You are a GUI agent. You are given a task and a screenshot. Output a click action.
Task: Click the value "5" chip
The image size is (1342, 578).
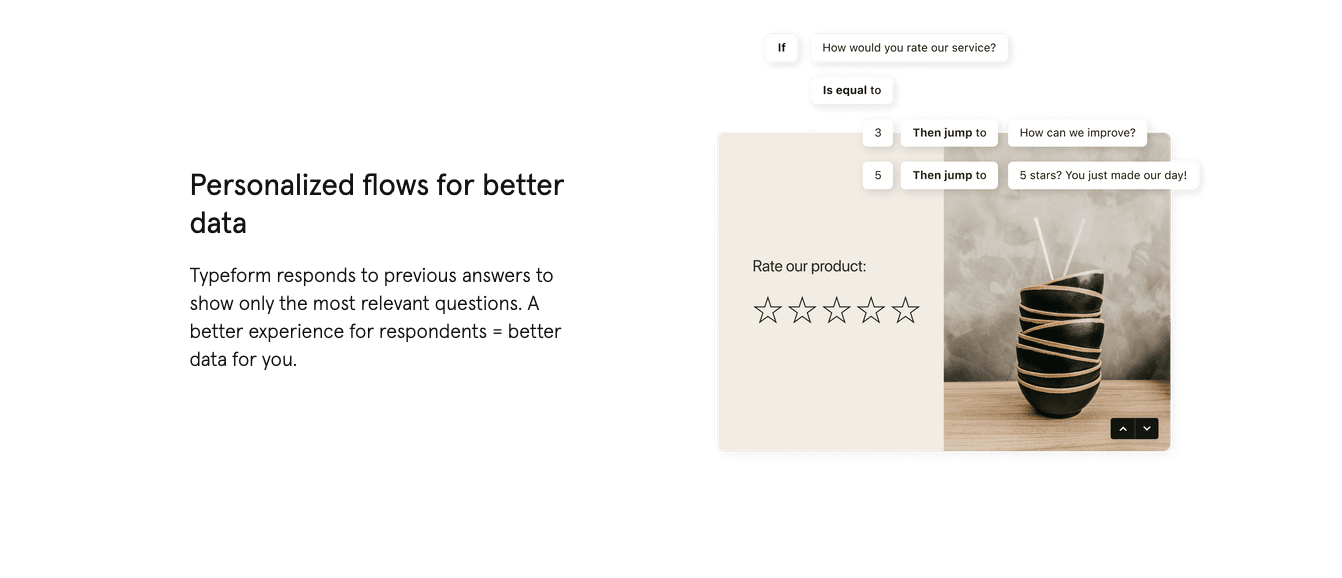[878, 175]
